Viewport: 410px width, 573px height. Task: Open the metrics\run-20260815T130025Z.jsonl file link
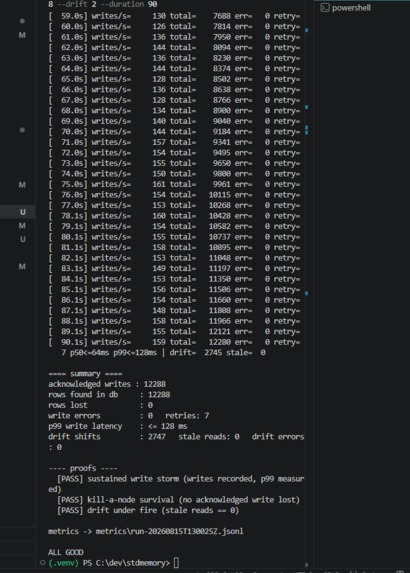(x=170, y=531)
